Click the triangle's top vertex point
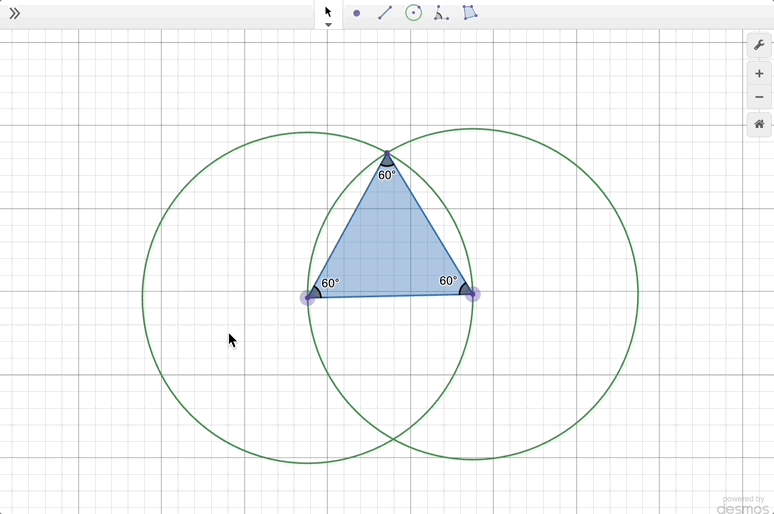The width and height of the screenshot is (774, 514). click(387, 154)
